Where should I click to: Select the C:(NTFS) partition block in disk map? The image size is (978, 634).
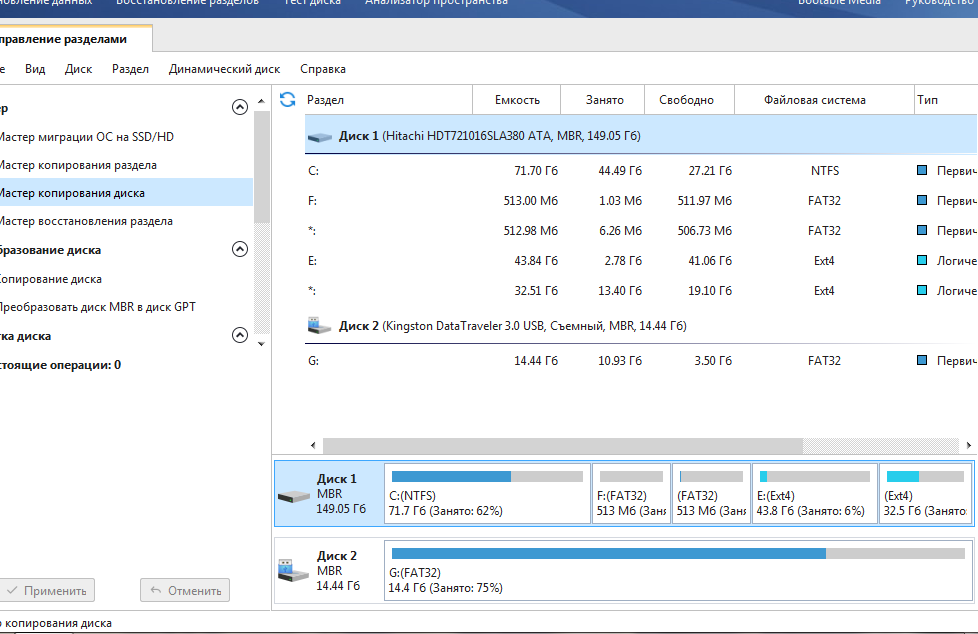tap(487, 494)
